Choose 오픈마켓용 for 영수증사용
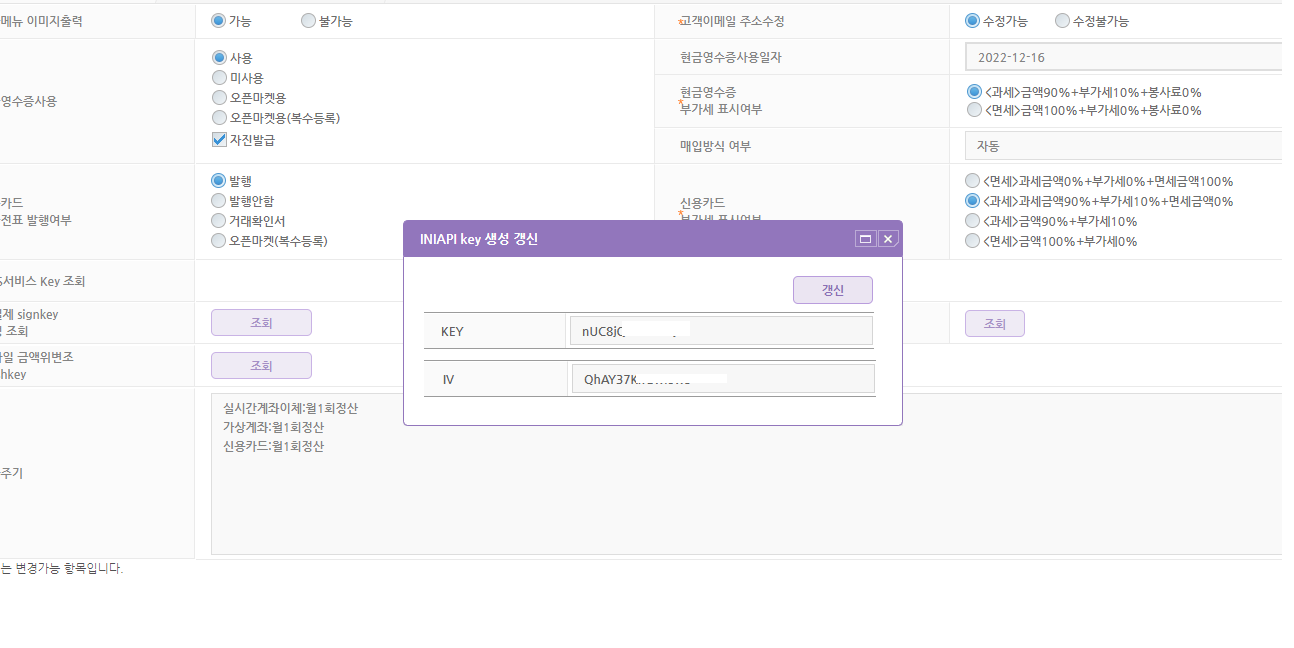Image resolution: width=1294 pixels, height=648 pixels. pos(219,97)
